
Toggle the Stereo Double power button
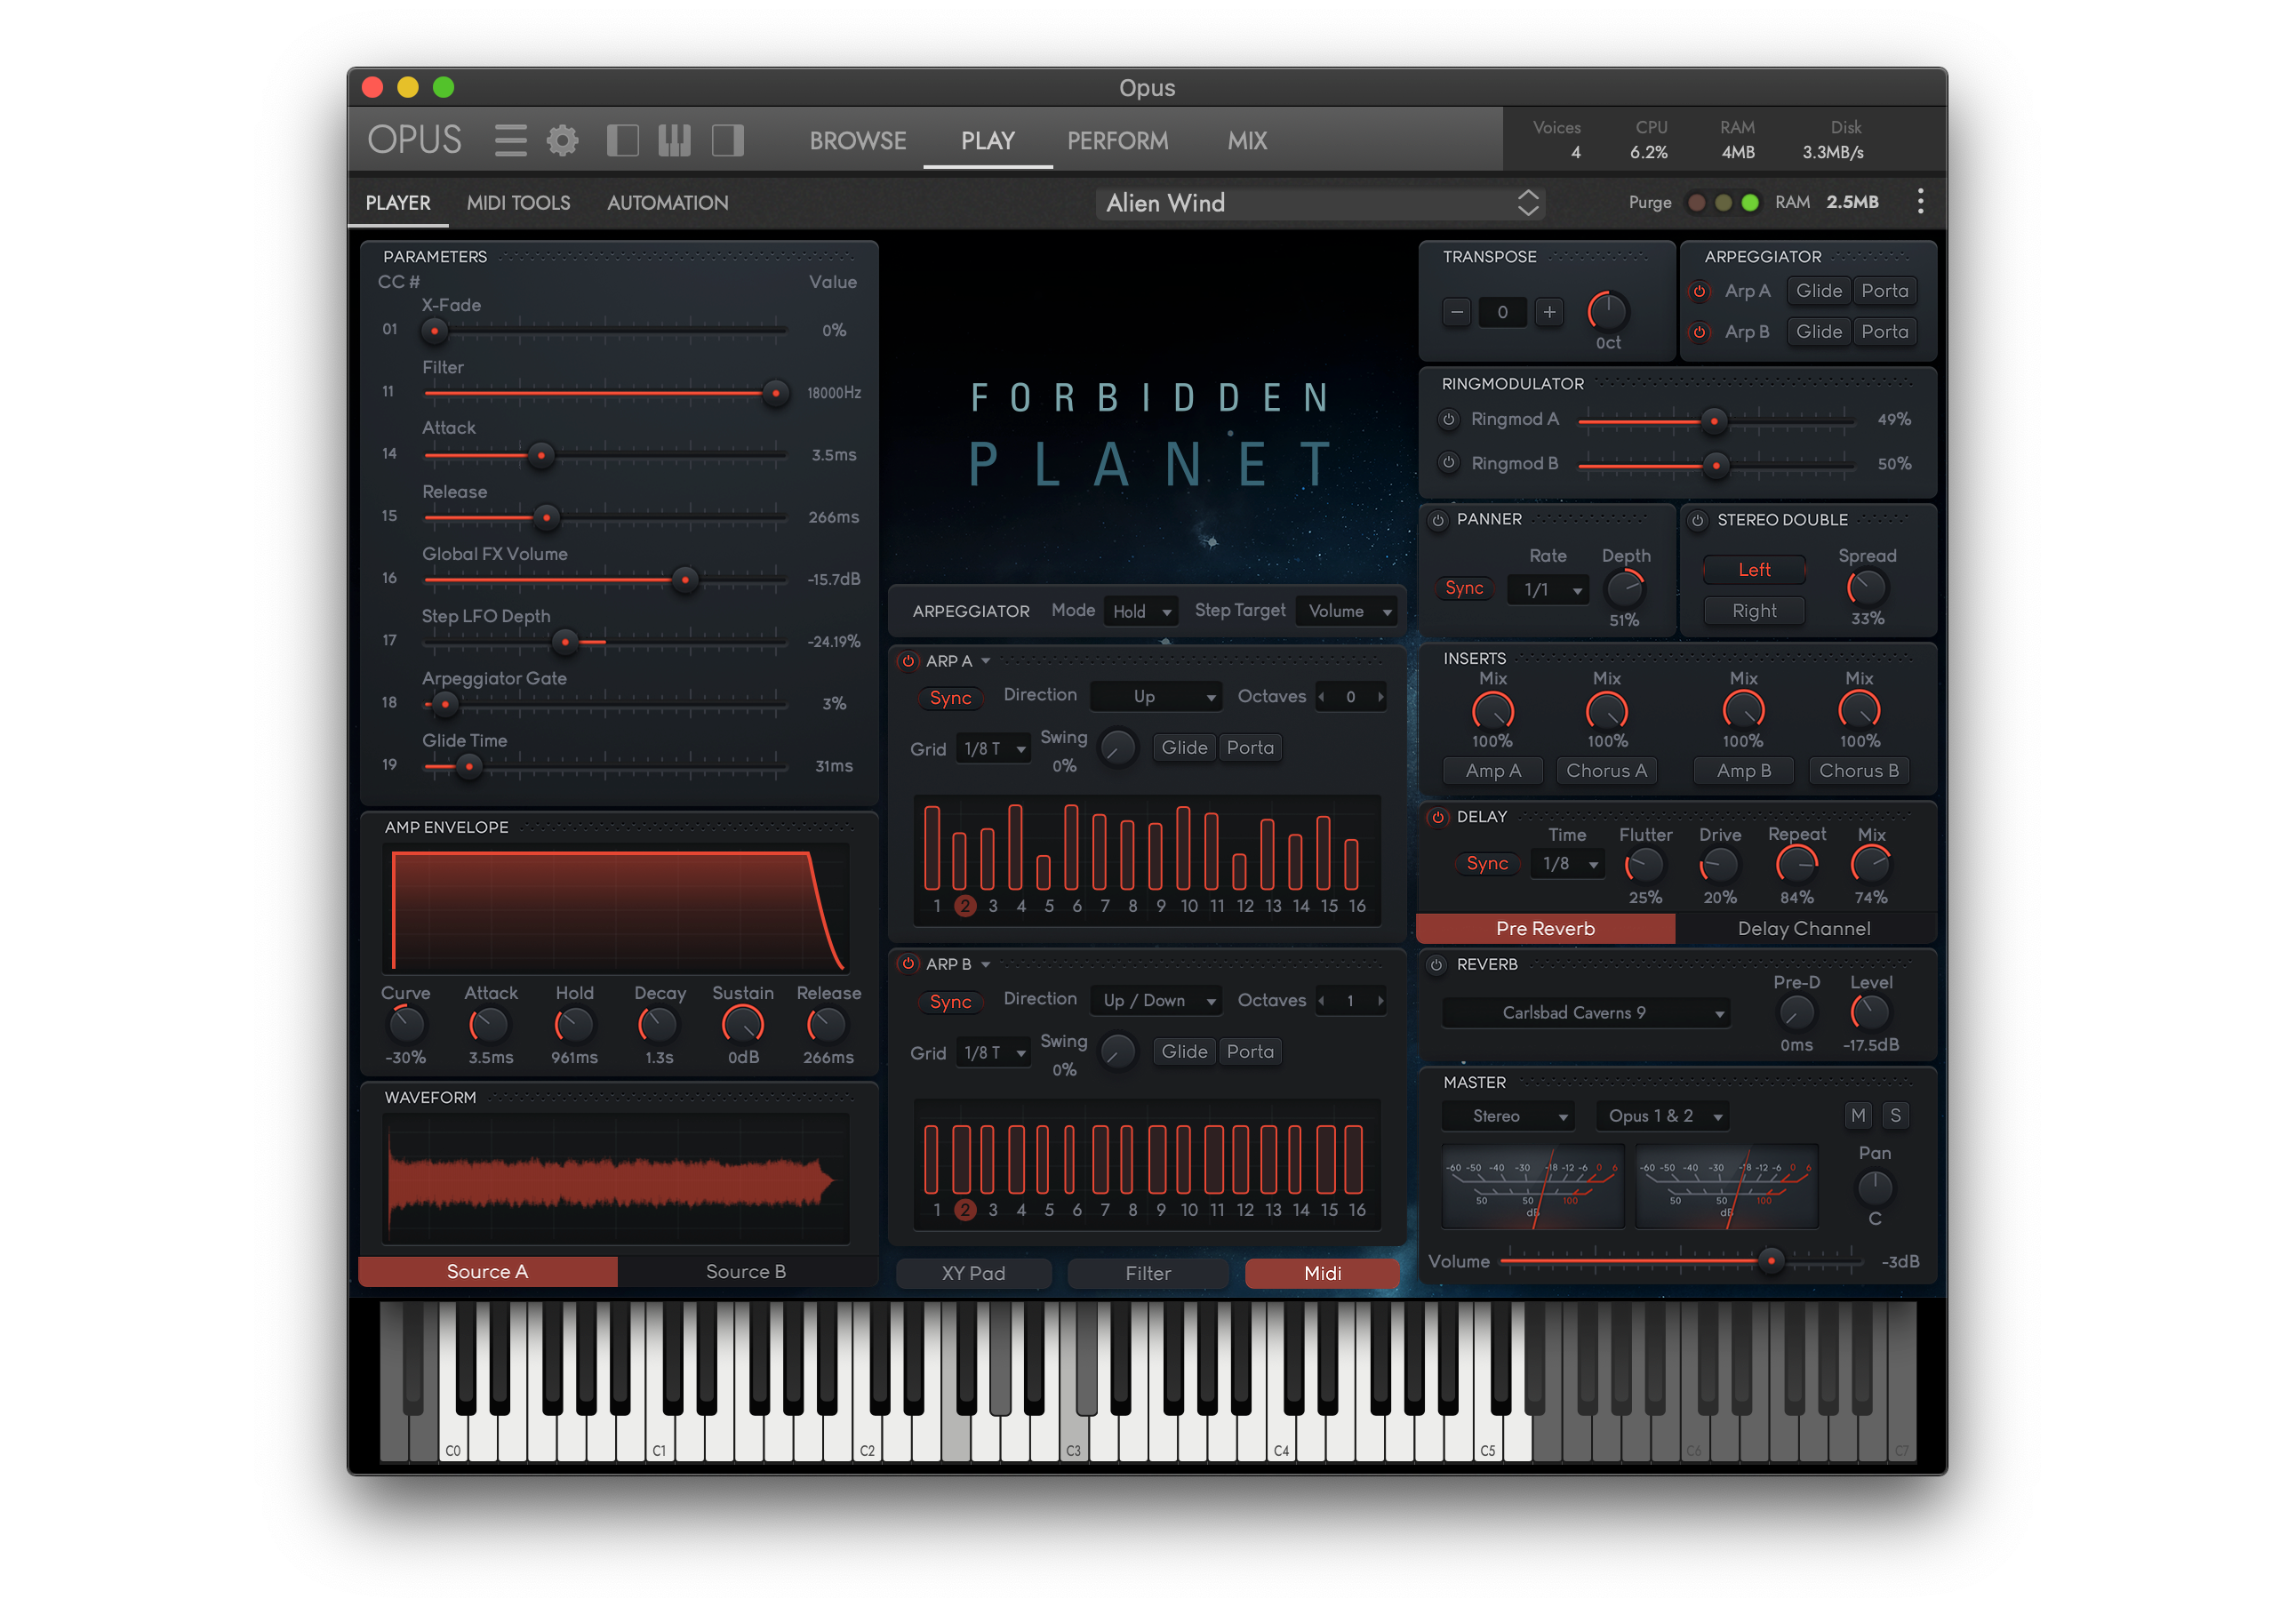tap(1697, 520)
